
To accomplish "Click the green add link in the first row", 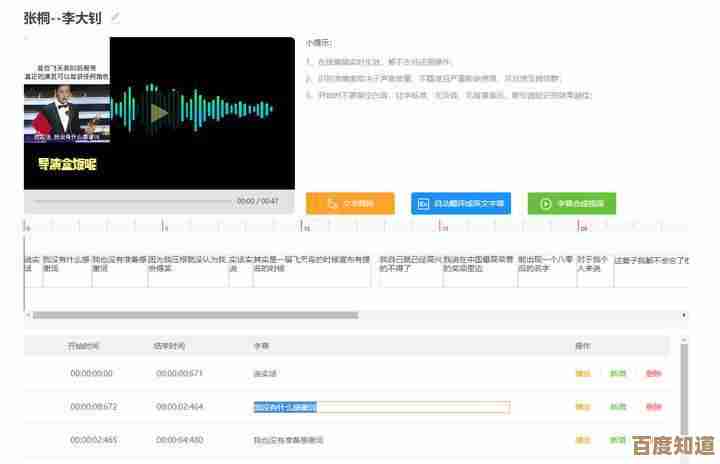I will tap(618, 373).
